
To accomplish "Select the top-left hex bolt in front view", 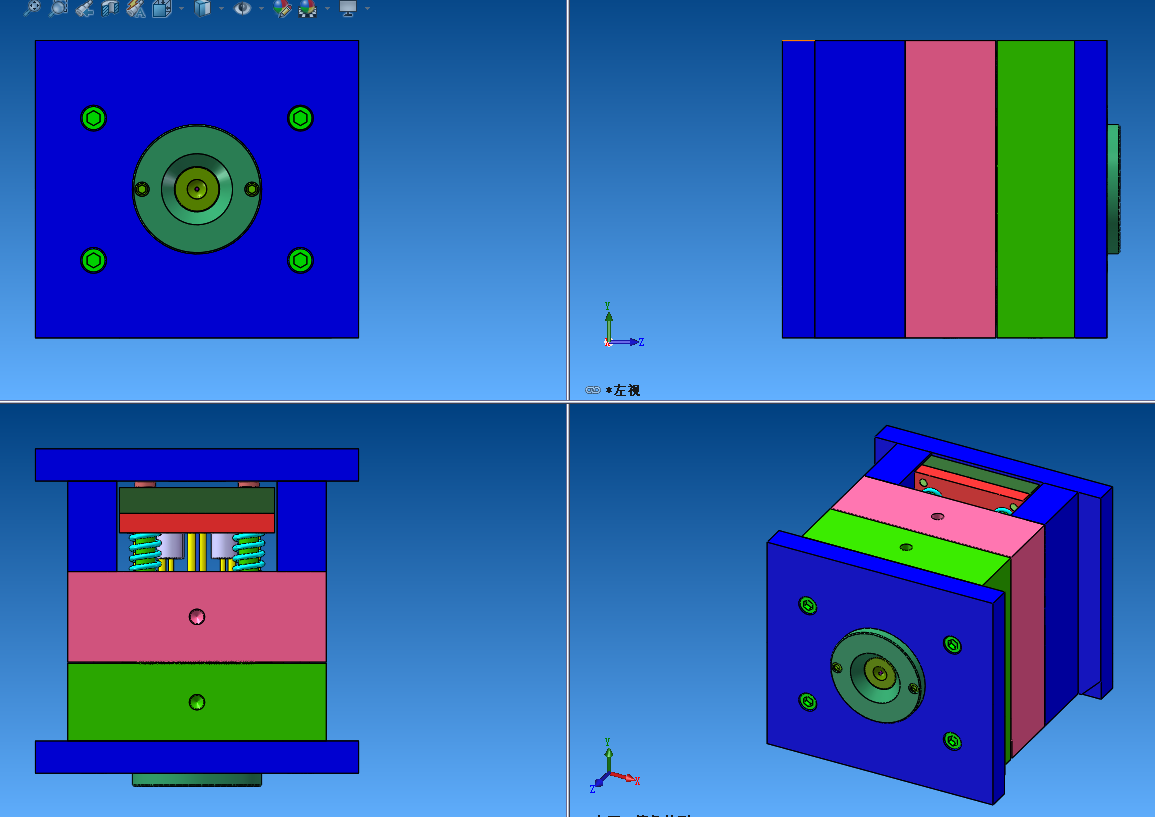I will pos(93,118).
